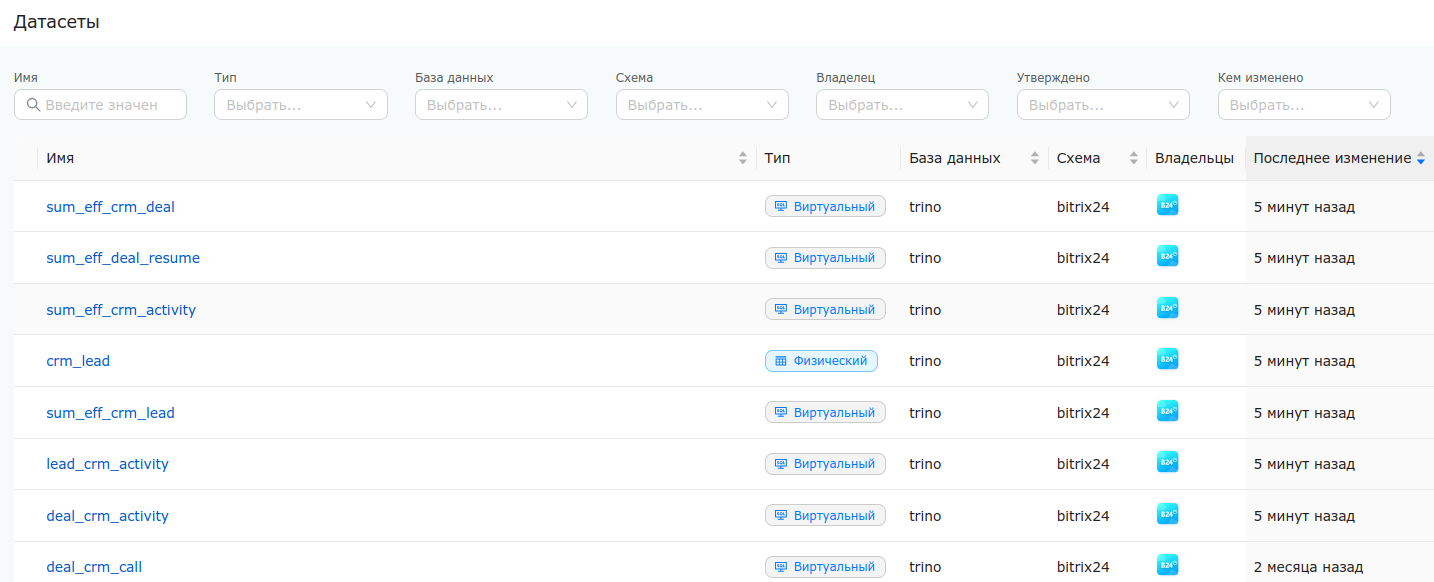Open dataset deal_crm_call
Image resolution: width=1434 pixels, height=582 pixels.
pyautogui.click(x=94, y=567)
